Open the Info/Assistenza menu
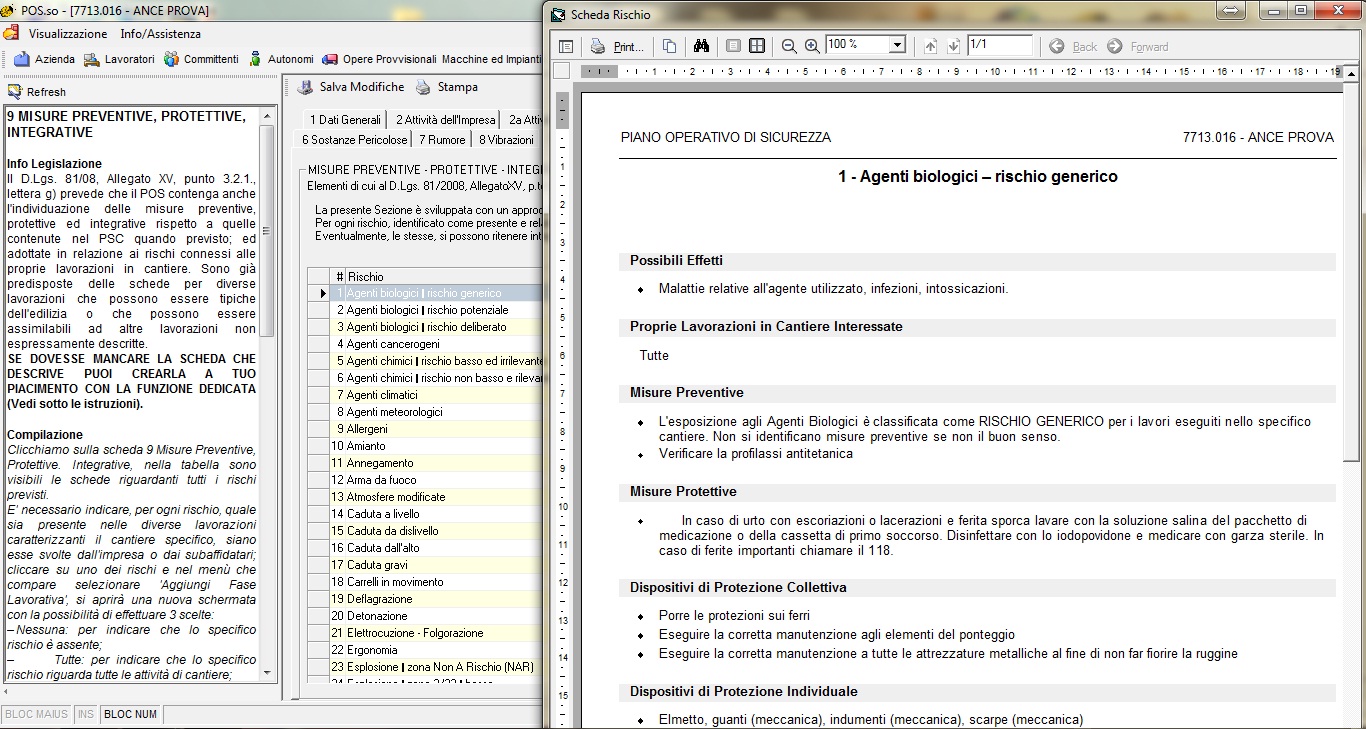 click(161, 34)
